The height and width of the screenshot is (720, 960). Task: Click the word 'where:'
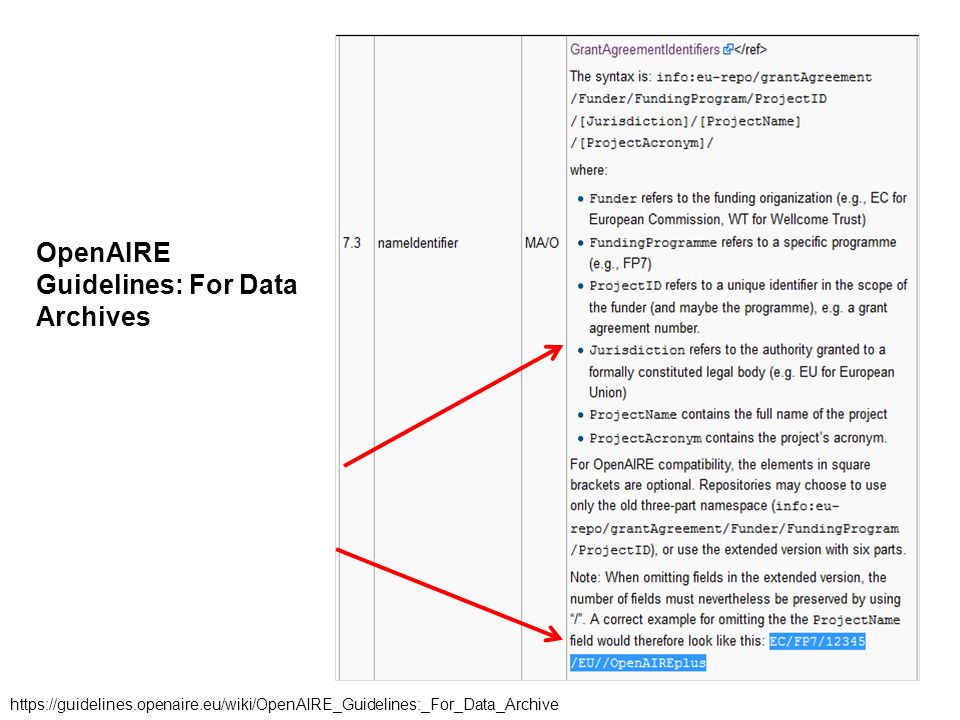tap(588, 170)
